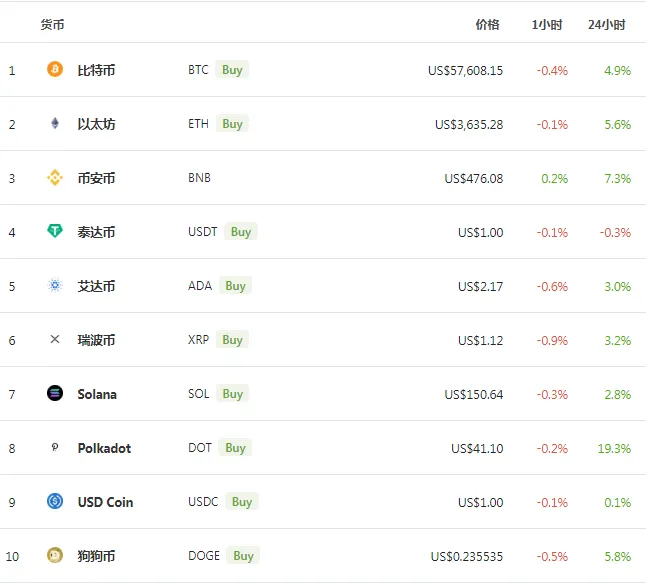Open the Polkadot coin name link

(x=104, y=448)
